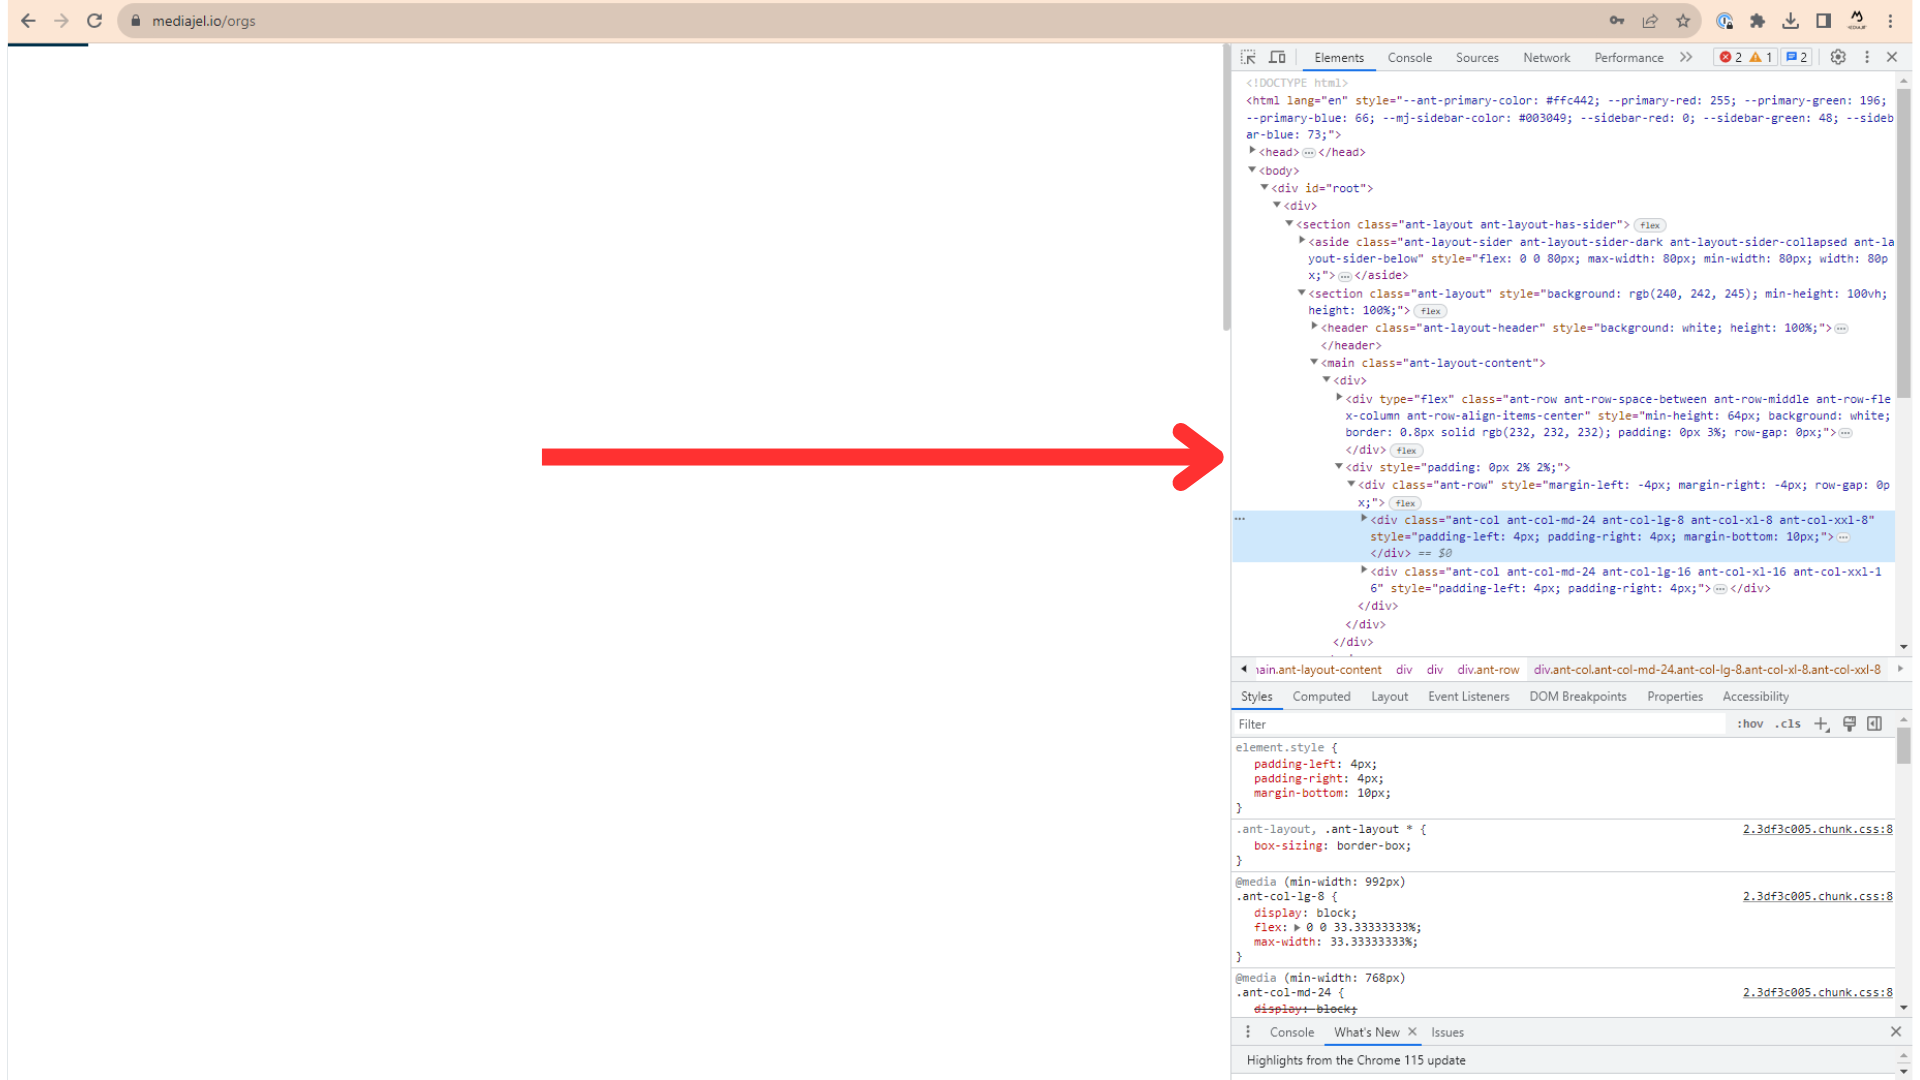The width and height of the screenshot is (1920, 1080).
Task: Toggle the .cls class editor
Action: click(1789, 723)
